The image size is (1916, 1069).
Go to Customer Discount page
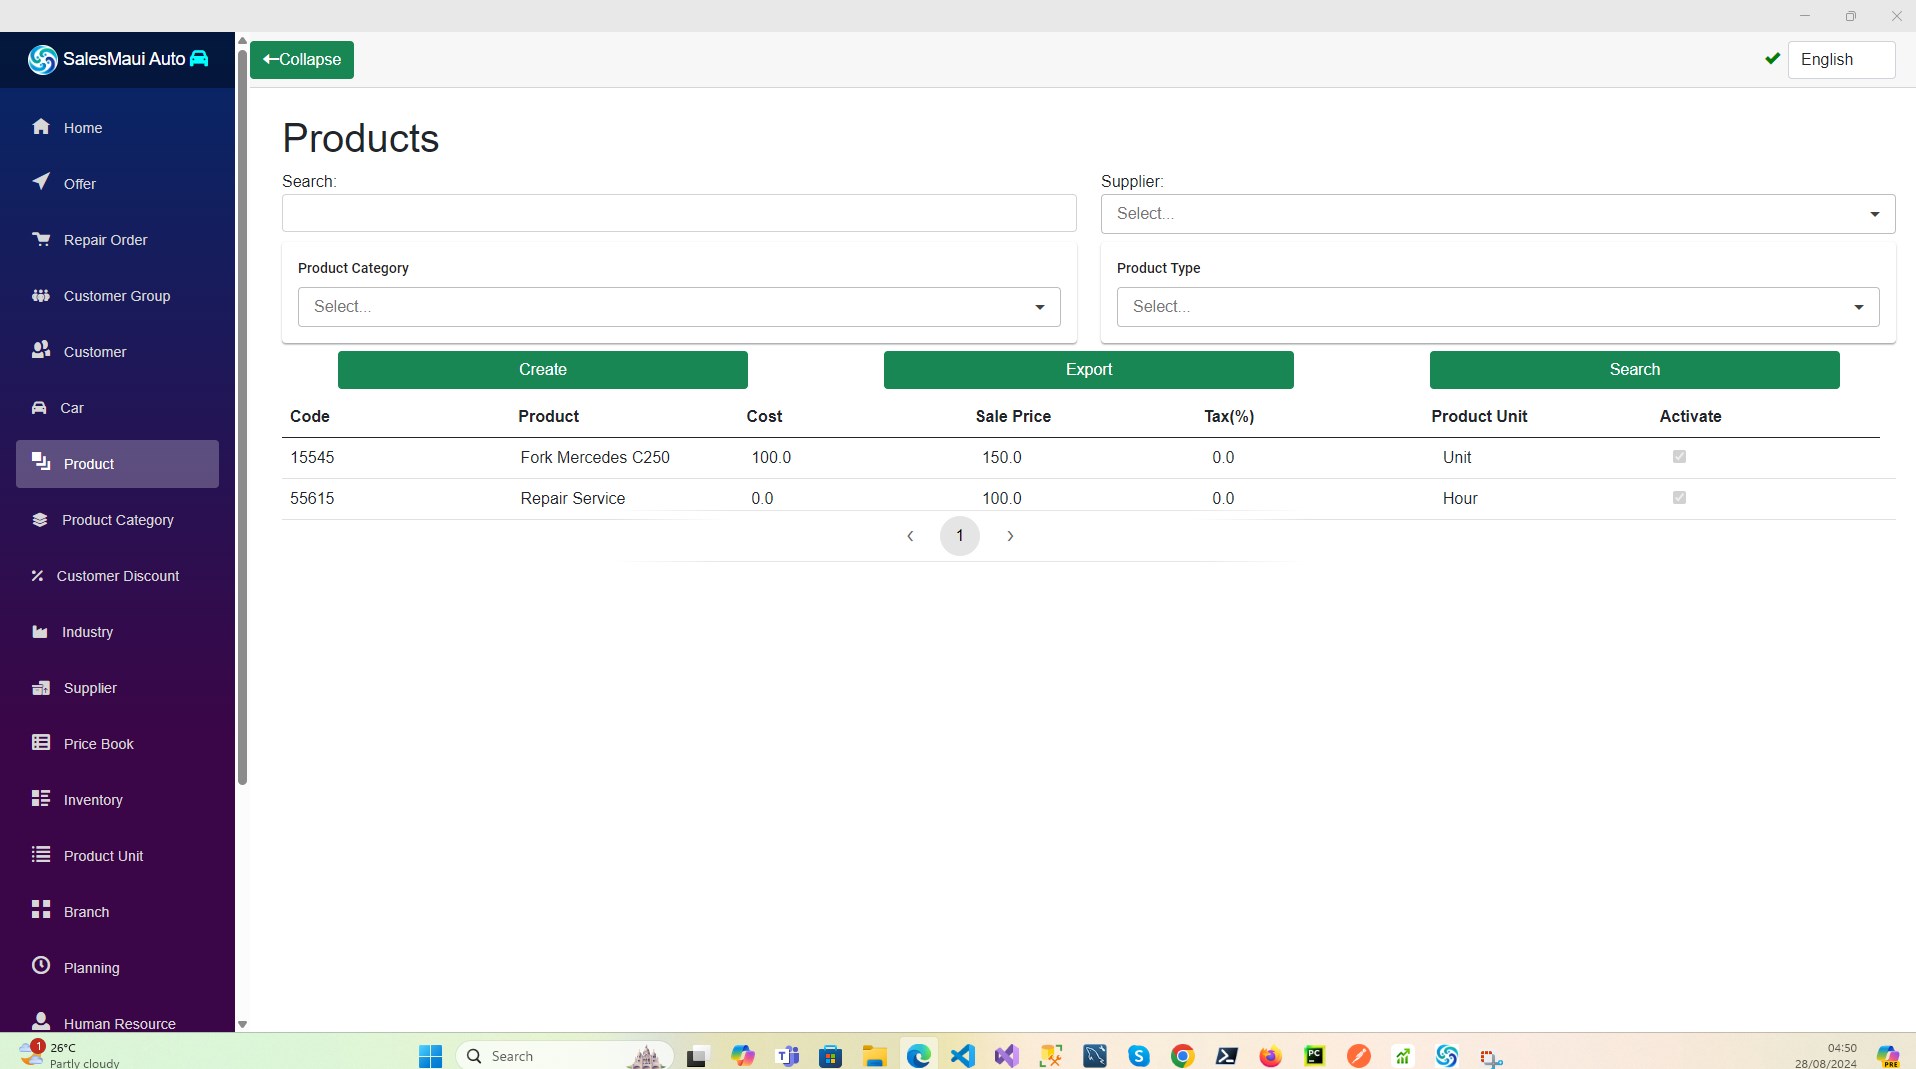117,576
